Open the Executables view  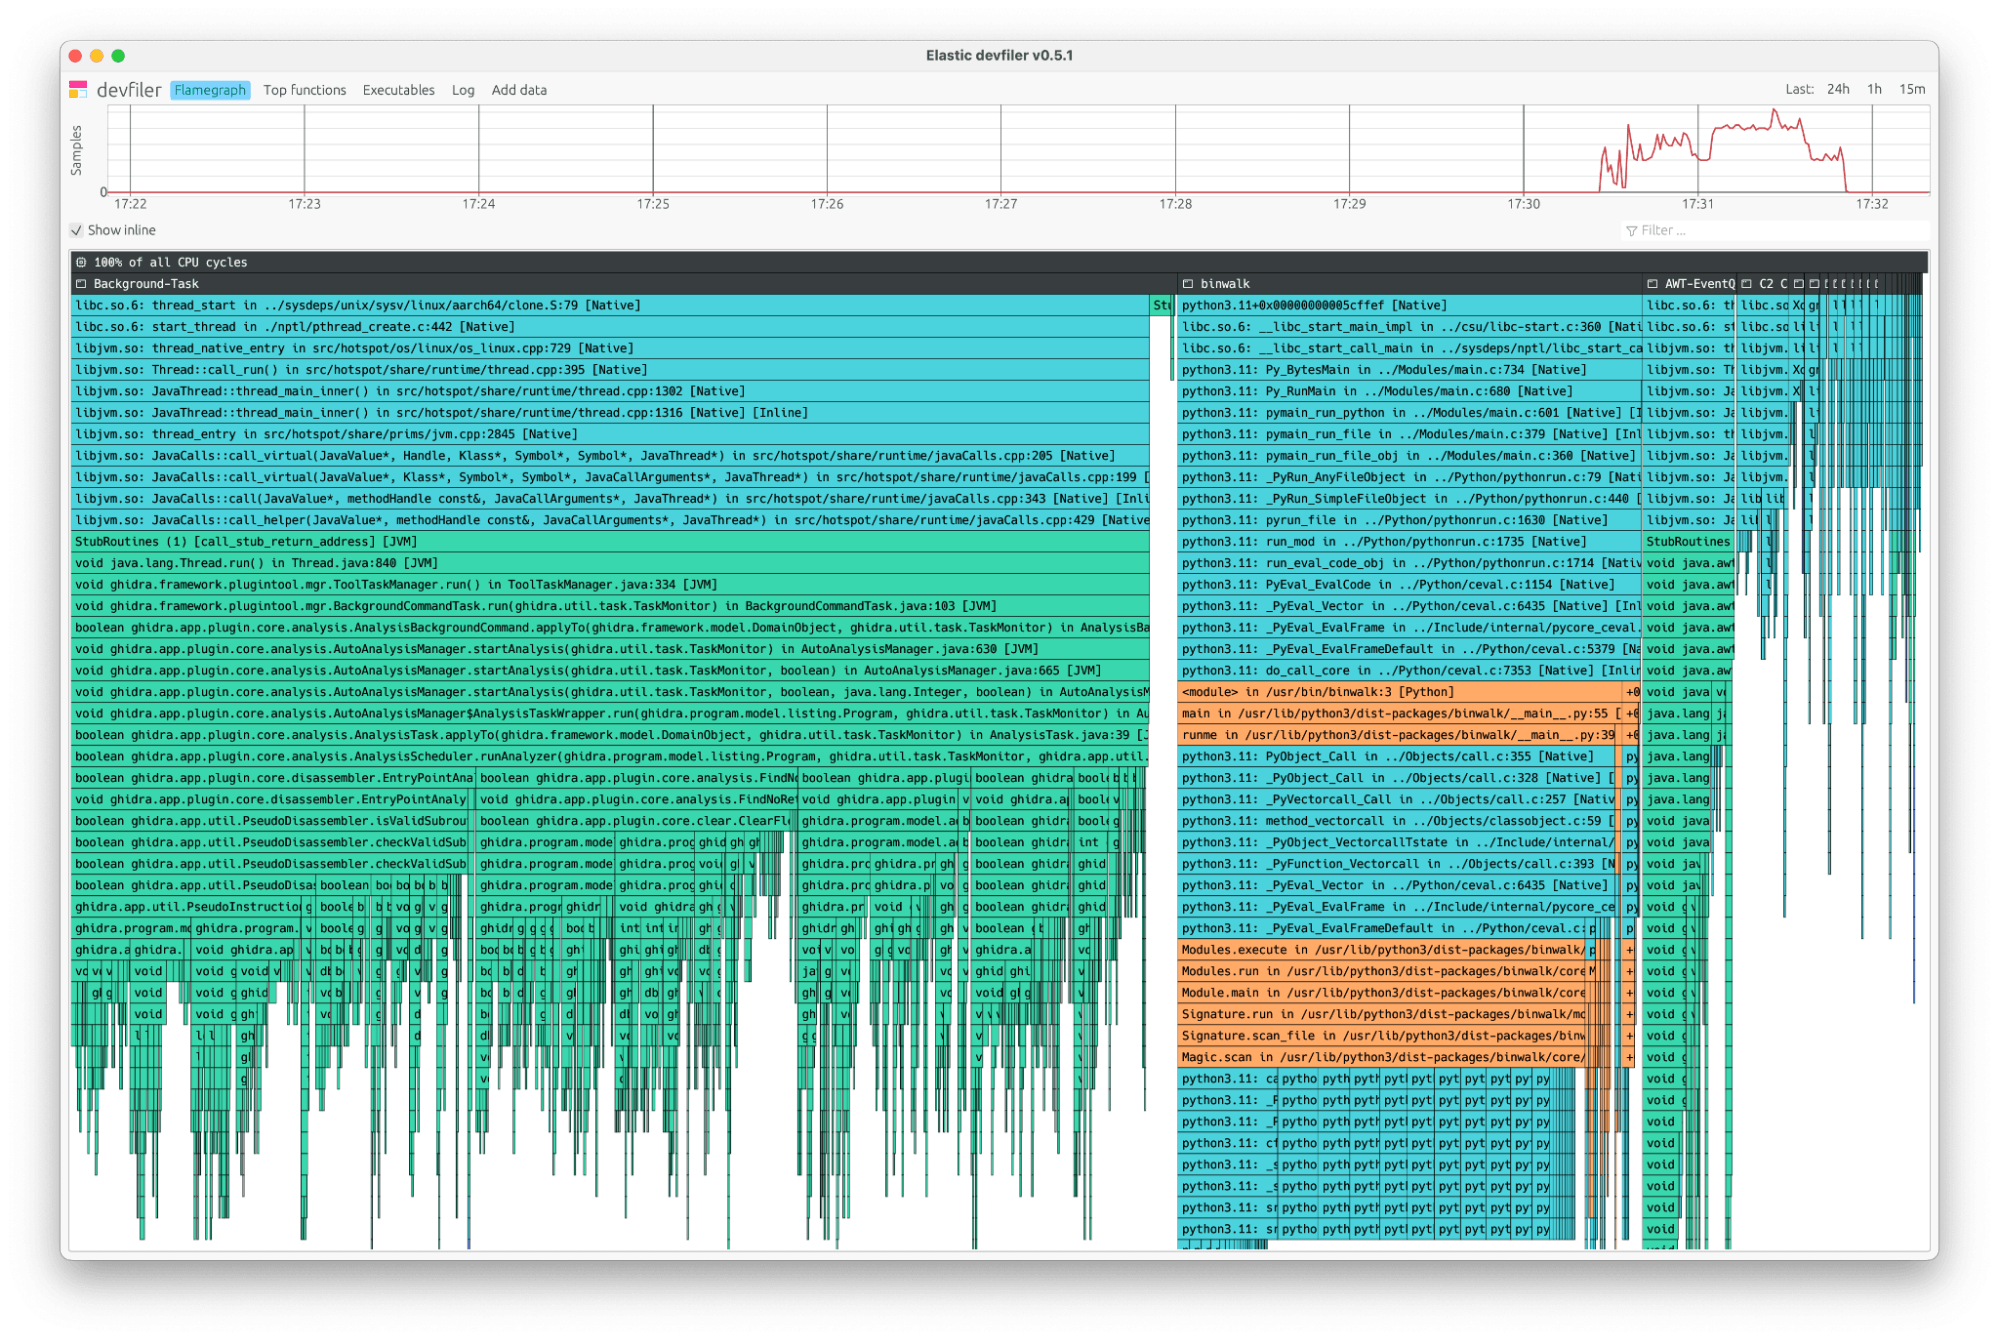click(x=398, y=90)
